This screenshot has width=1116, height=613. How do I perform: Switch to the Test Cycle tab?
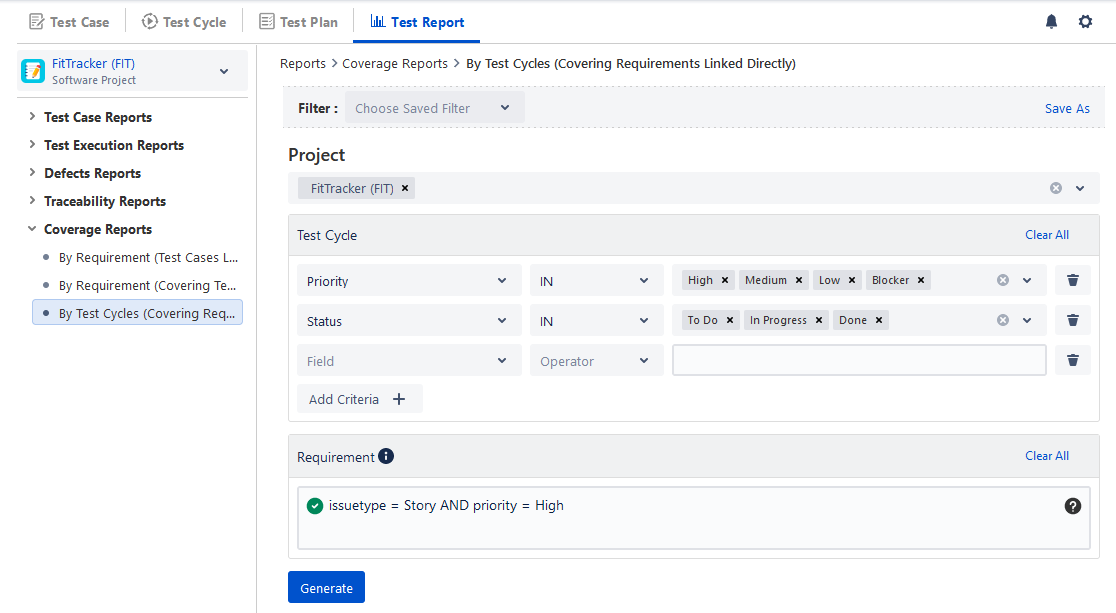coord(184,22)
